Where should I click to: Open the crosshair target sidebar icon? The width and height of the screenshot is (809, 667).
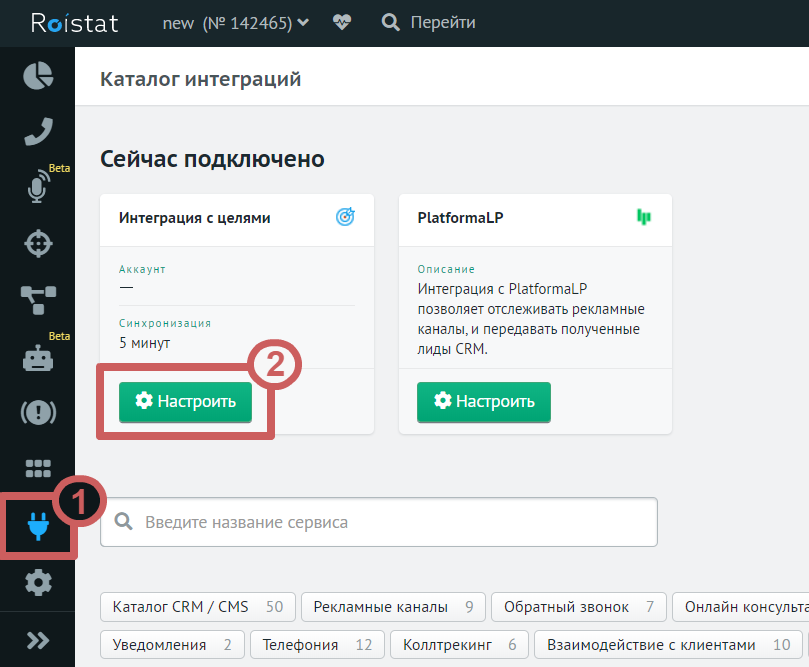(x=38, y=243)
